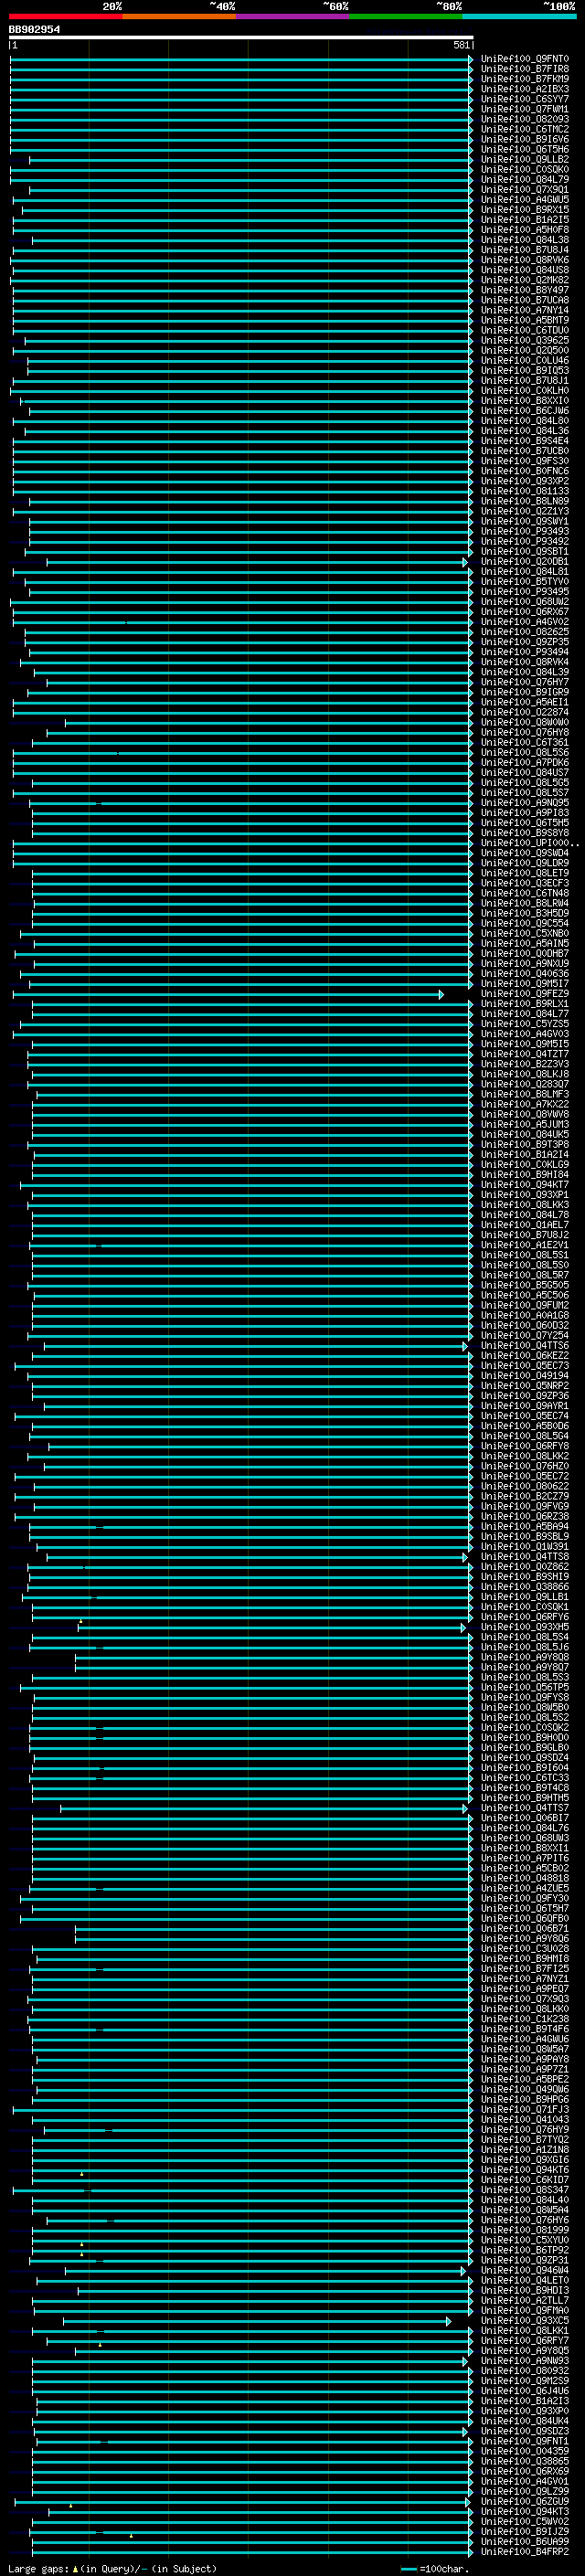
Task: Select hit label UniRef100_O22874
Action: coord(525,713)
